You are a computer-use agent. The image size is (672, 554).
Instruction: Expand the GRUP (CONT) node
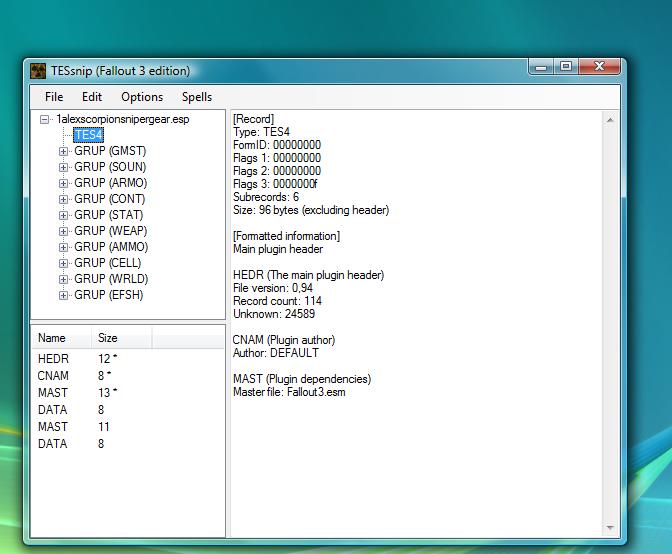[x=63, y=199]
